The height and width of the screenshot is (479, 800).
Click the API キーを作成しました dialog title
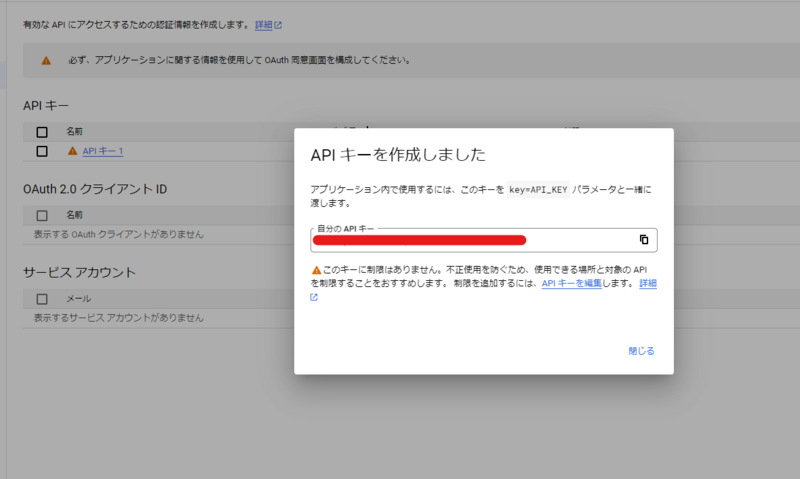[398, 155]
